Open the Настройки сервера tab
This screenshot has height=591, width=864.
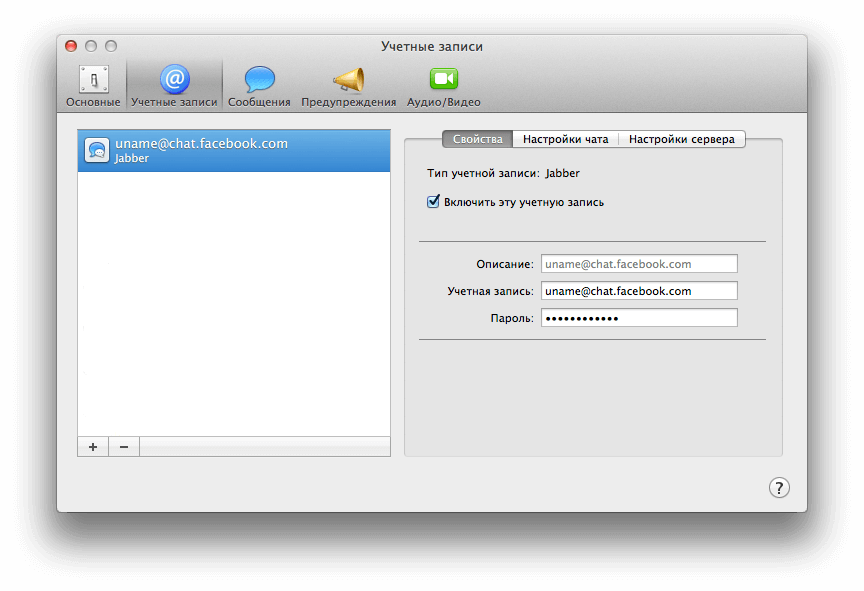(x=681, y=139)
